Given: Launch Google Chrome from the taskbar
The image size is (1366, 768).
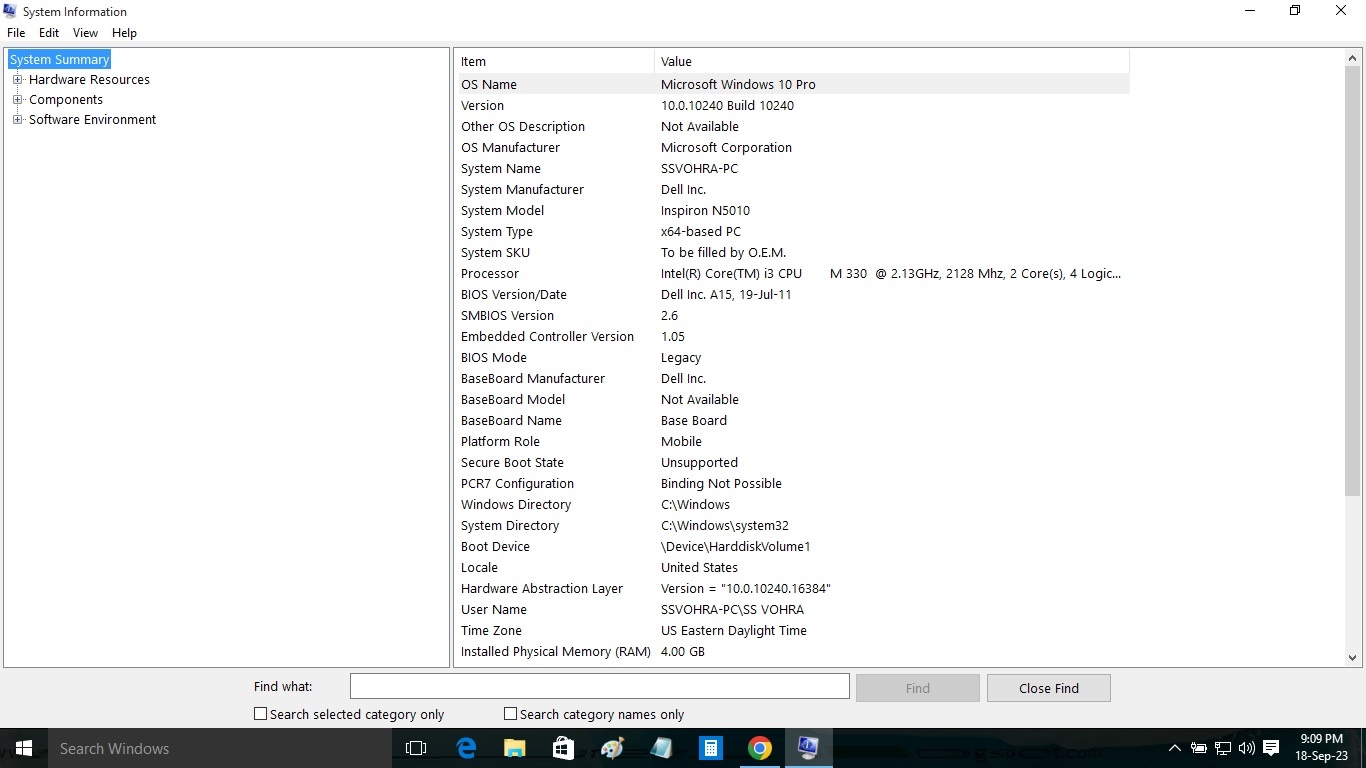Looking at the screenshot, I should pyautogui.click(x=760, y=748).
